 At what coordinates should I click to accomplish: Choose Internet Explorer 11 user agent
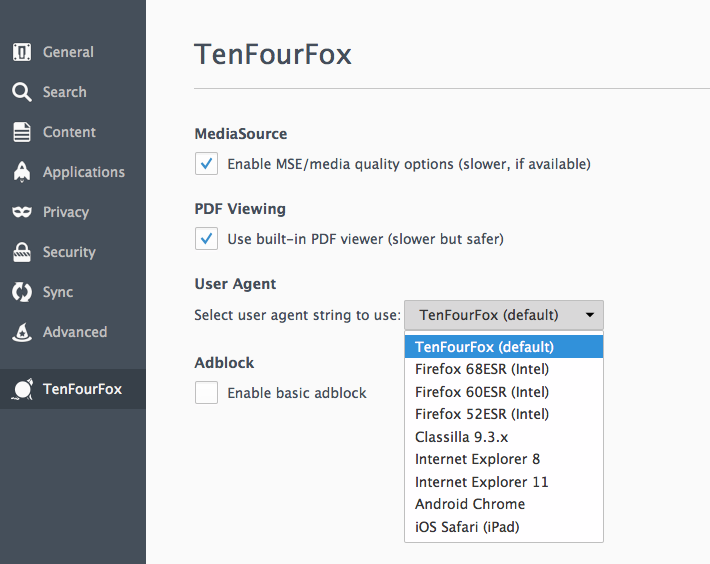click(504, 482)
